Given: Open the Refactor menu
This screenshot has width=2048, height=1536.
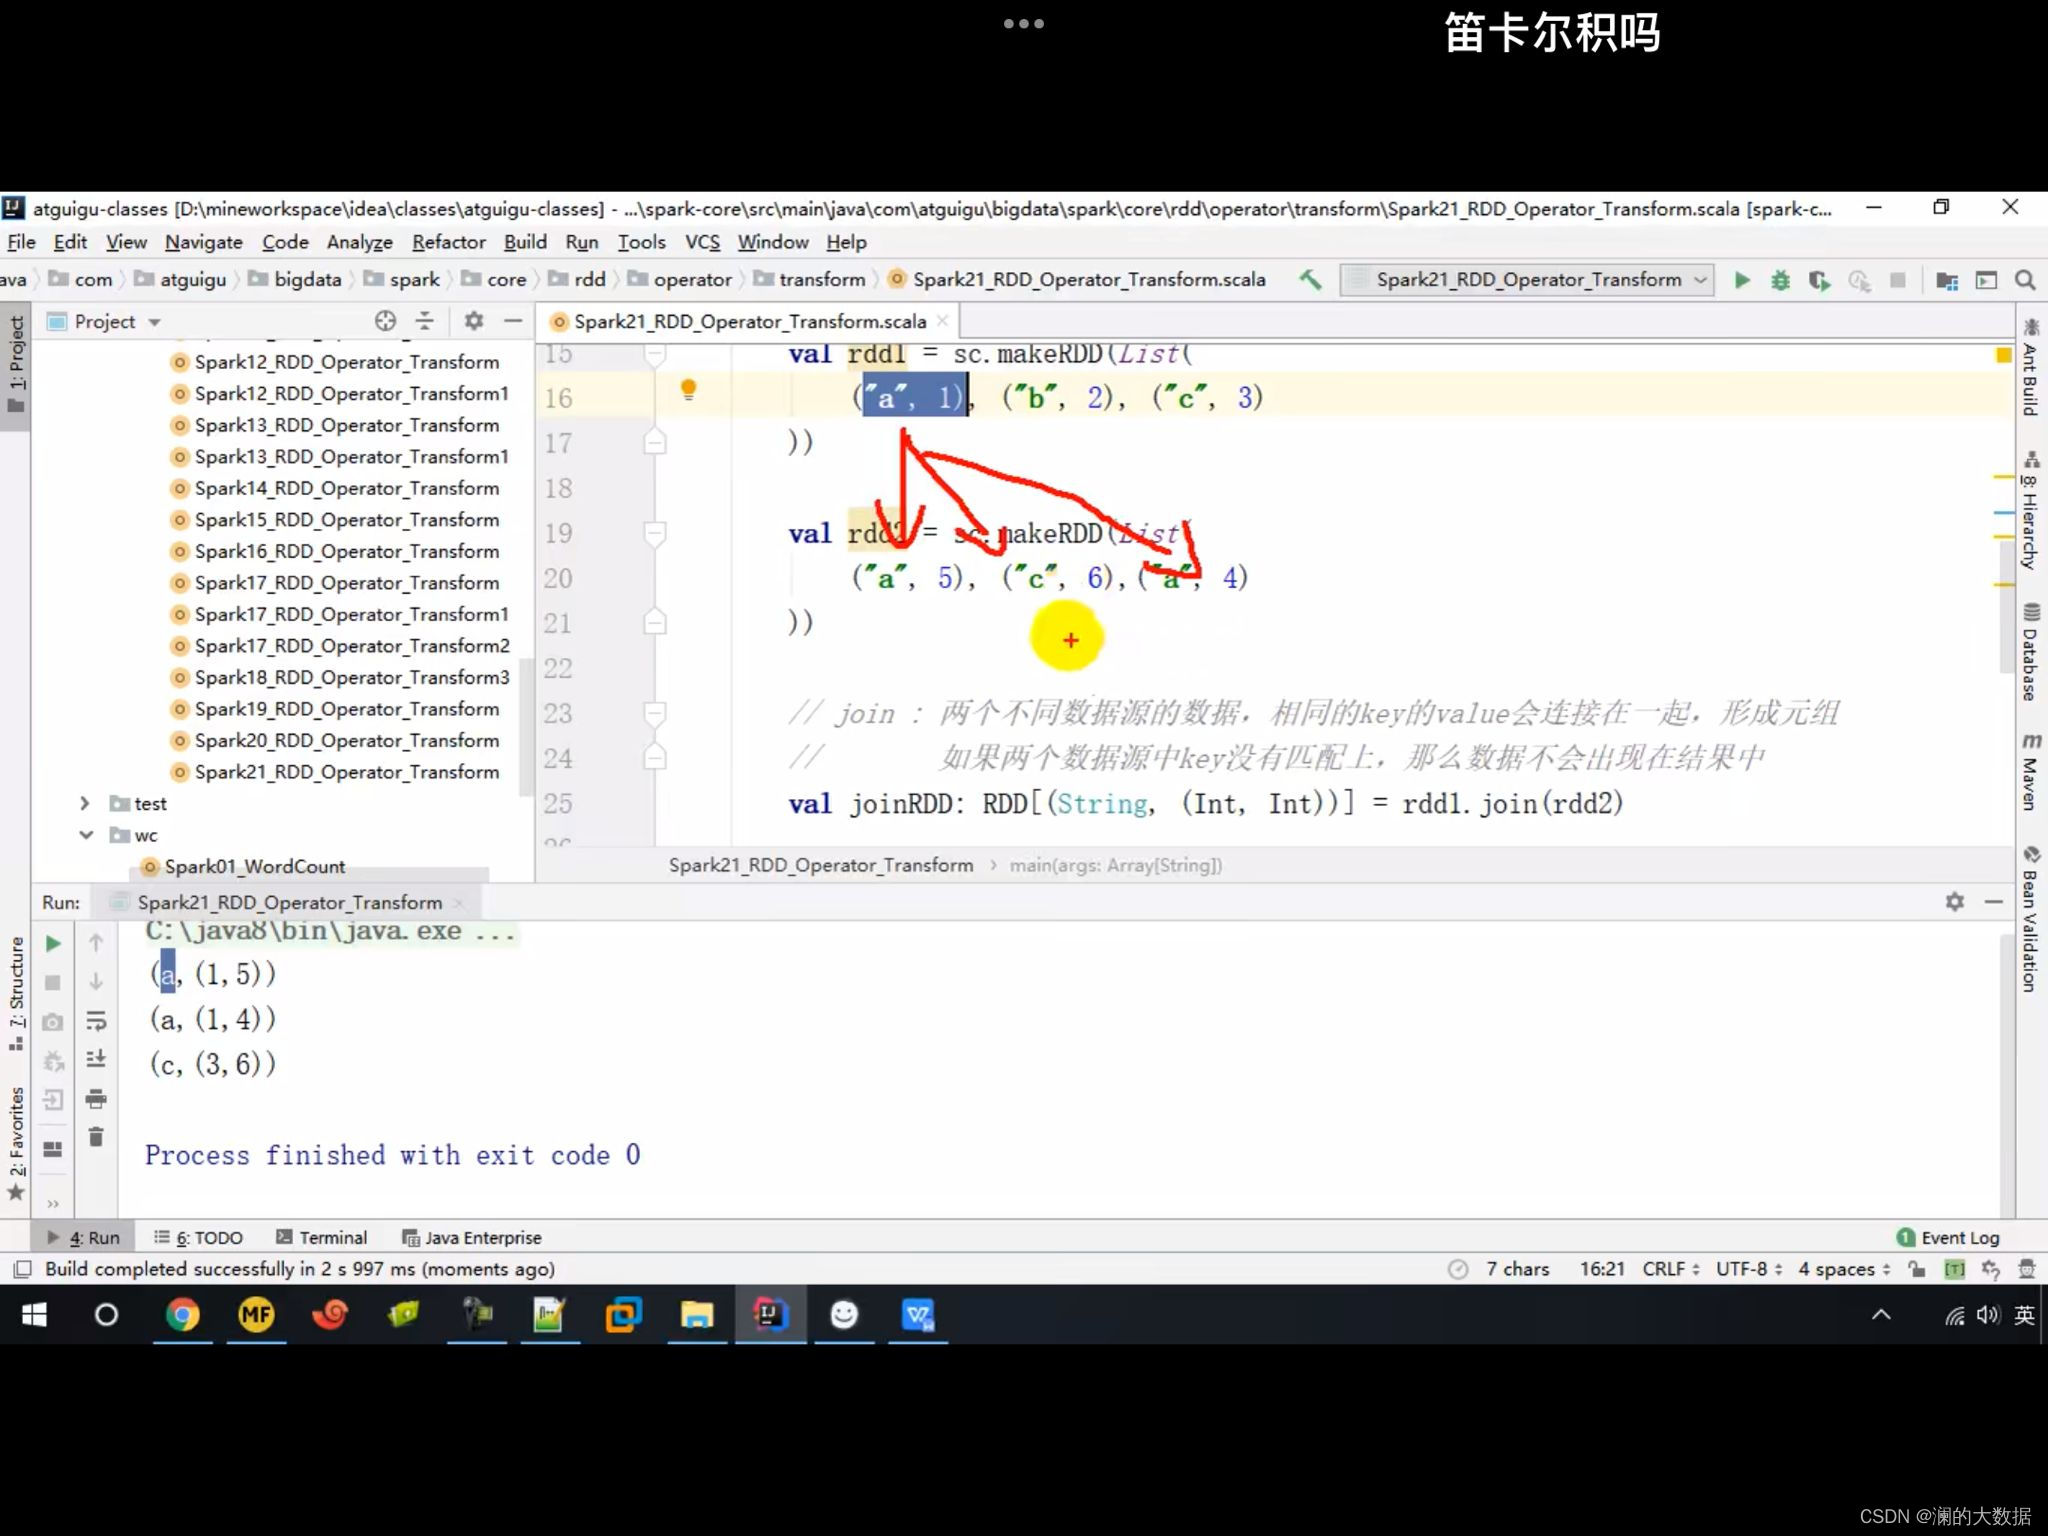Looking at the screenshot, I should pos(448,242).
